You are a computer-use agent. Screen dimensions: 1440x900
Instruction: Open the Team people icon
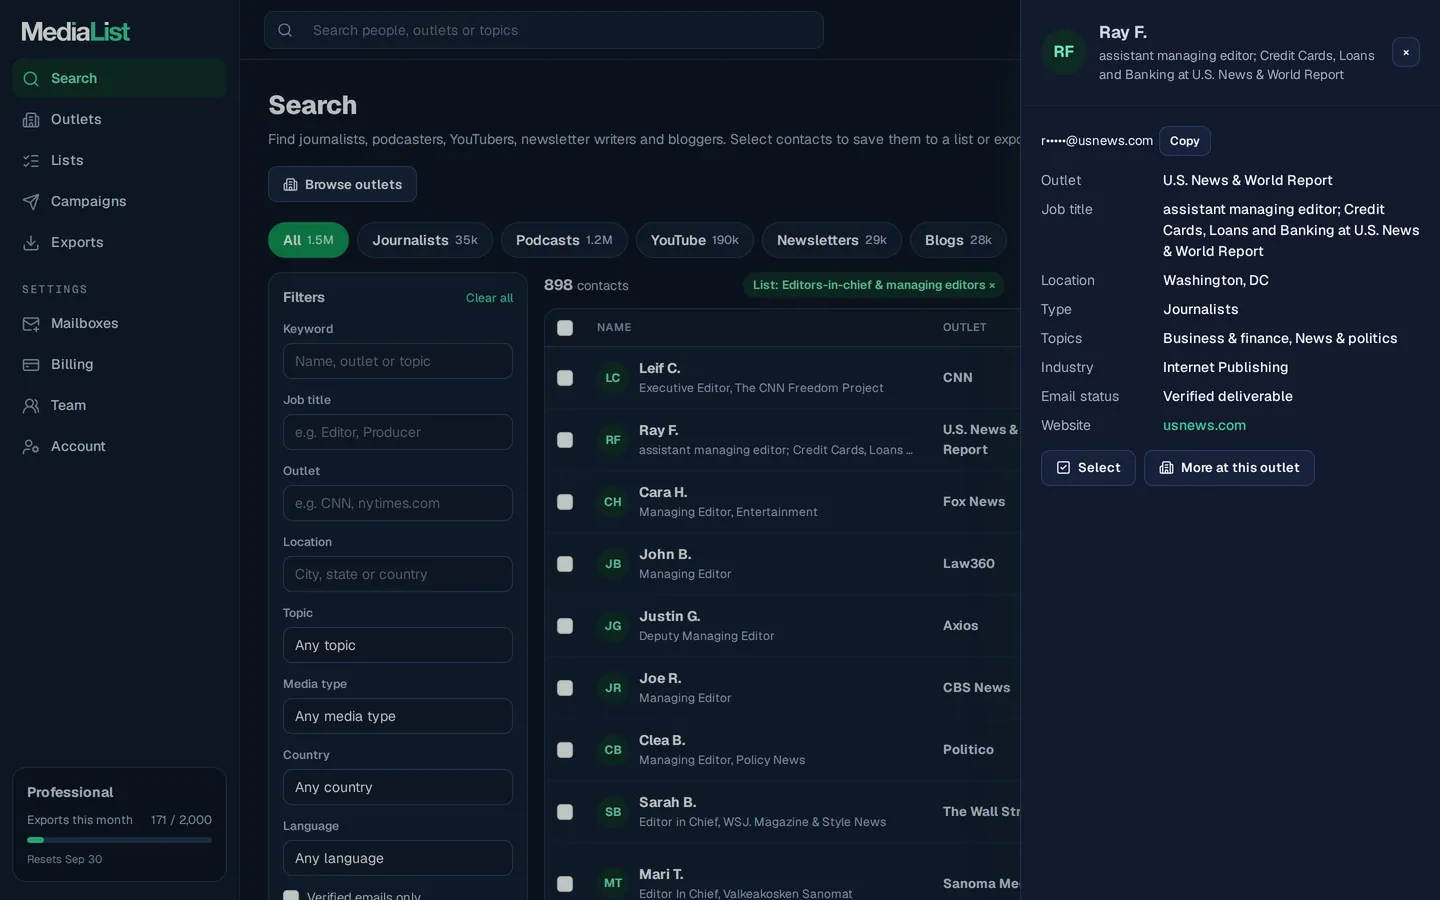point(31,405)
